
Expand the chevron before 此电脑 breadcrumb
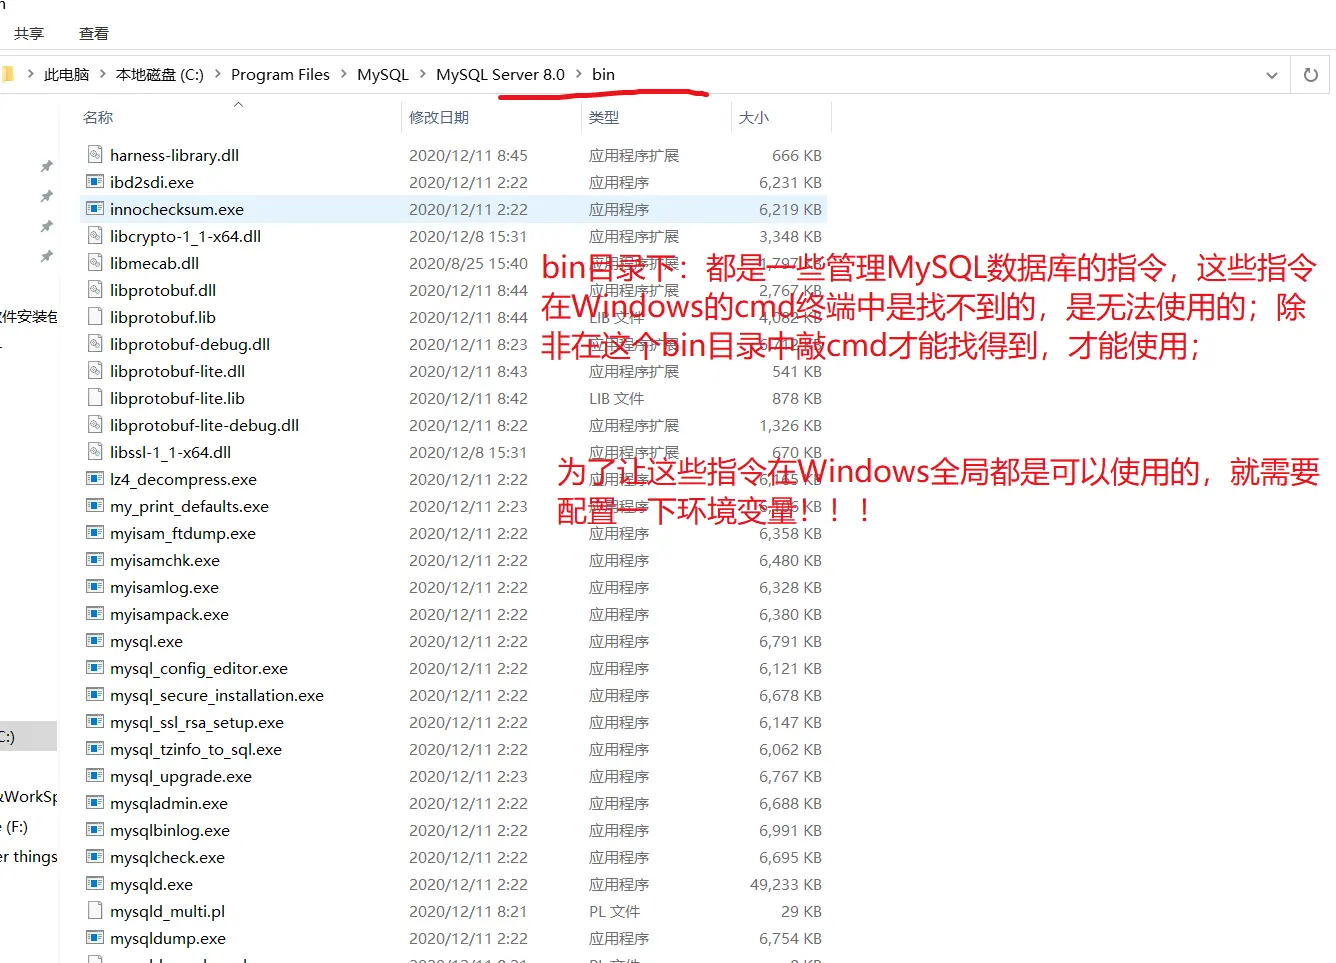[x=30, y=74]
